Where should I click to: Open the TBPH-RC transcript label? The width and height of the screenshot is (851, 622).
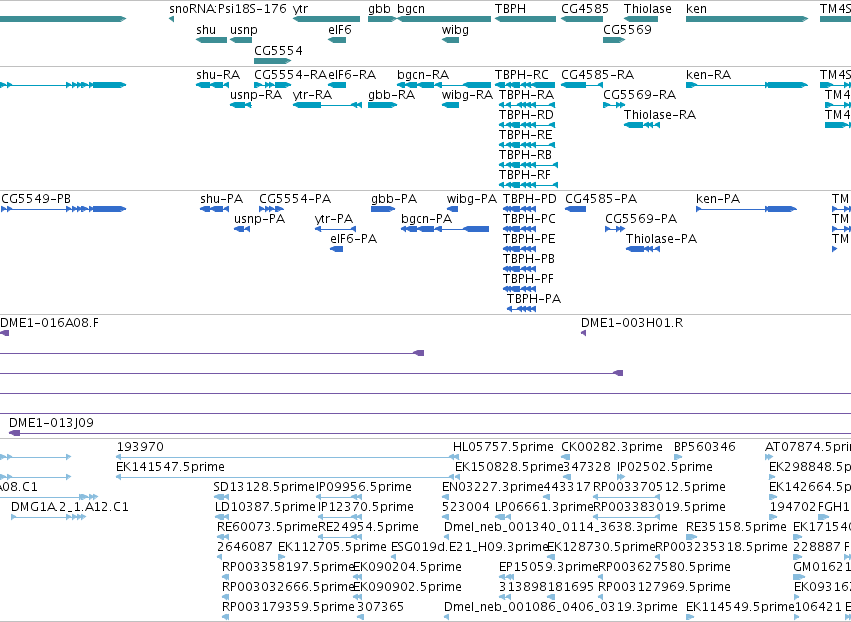click(522, 74)
